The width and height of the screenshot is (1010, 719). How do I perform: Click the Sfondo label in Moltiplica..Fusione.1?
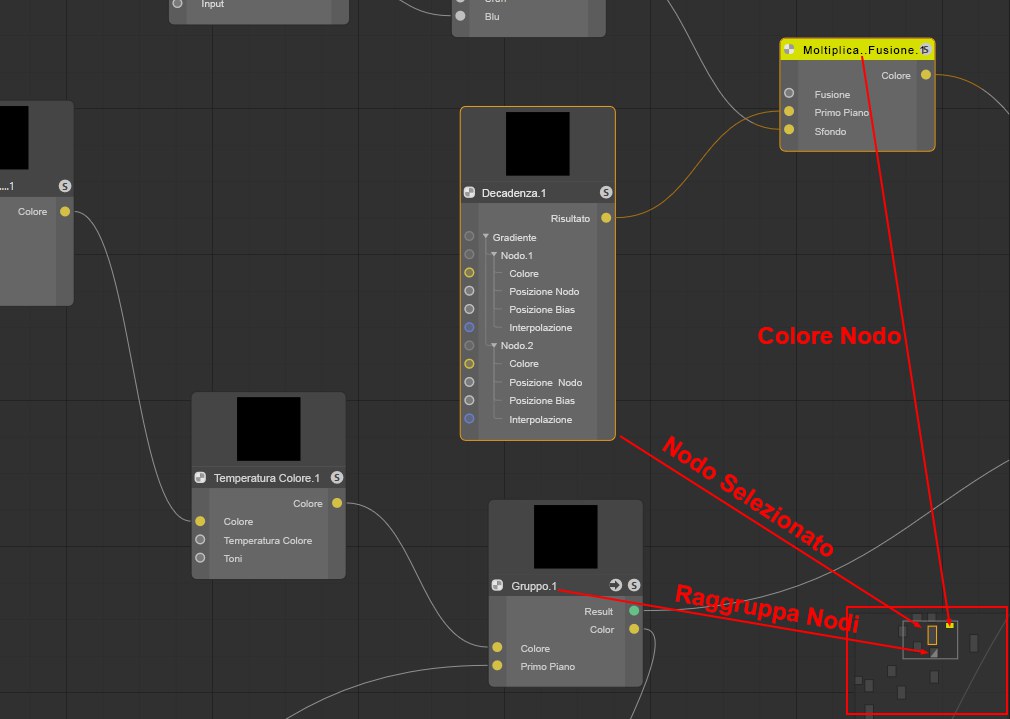[x=830, y=131]
